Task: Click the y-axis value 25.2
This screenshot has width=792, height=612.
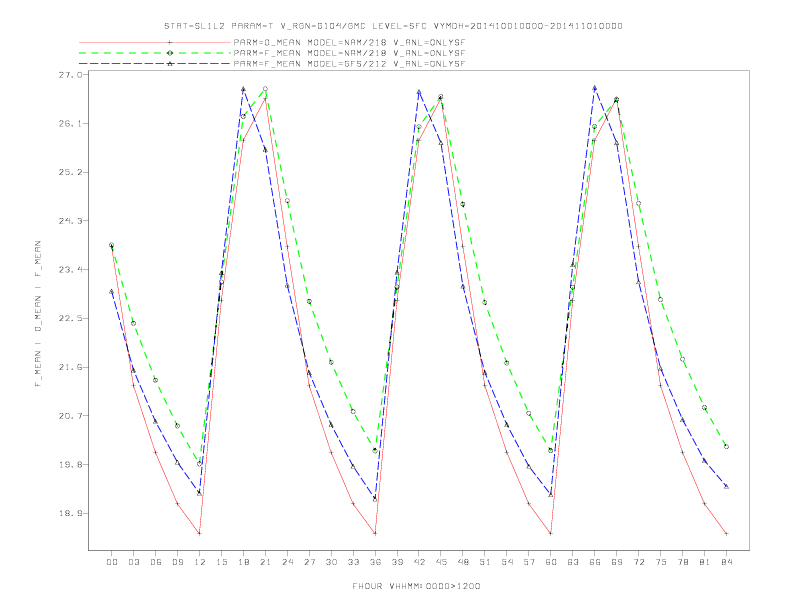Action: click(x=70, y=172)
